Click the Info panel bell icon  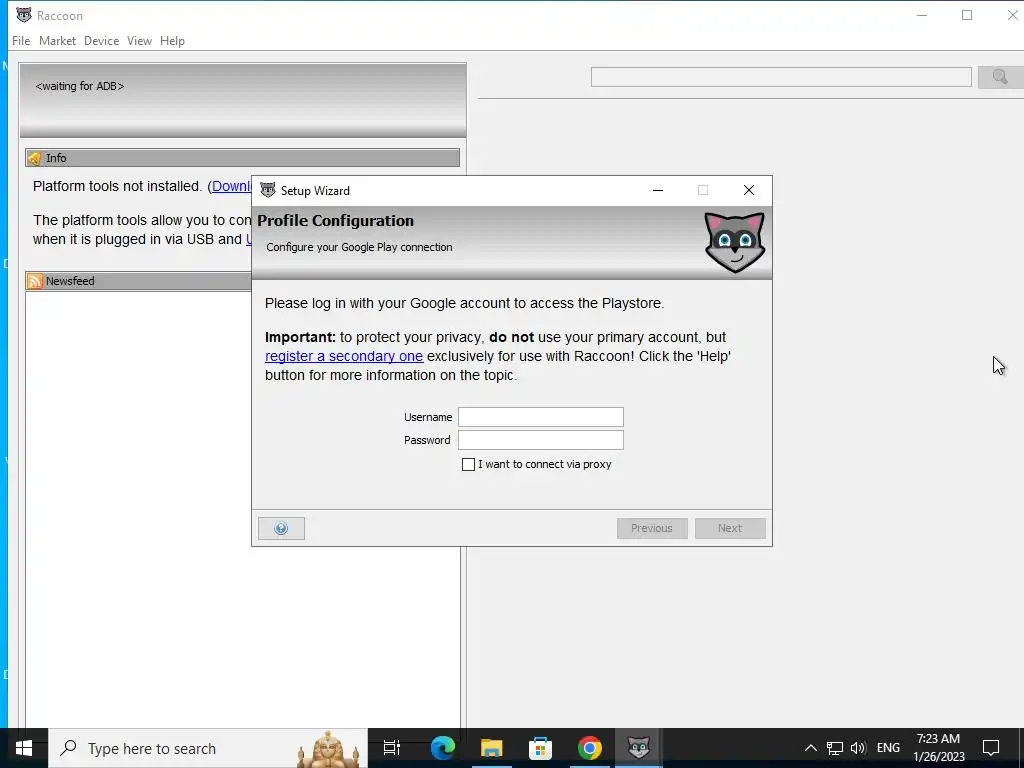pyautogui.click(x=35, y=158)
